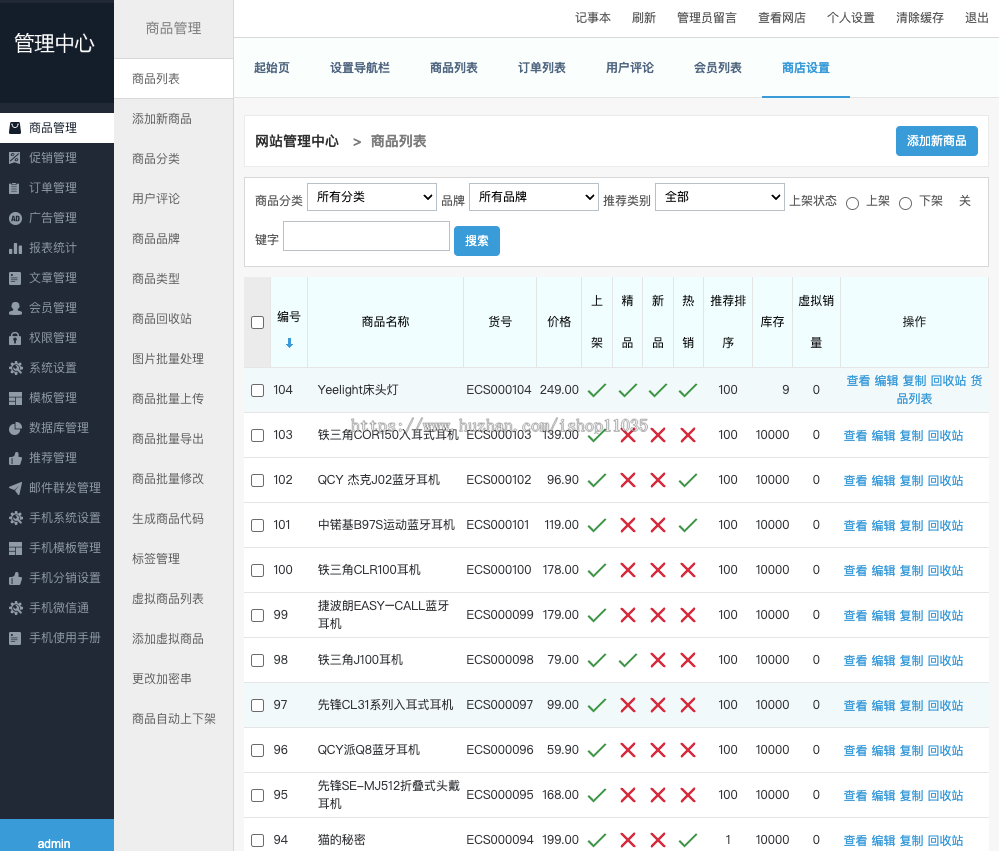The height and width of the screenshot is (851, 999).
Task: Click 退出 to log out
Action: click(x=977, y=18)
